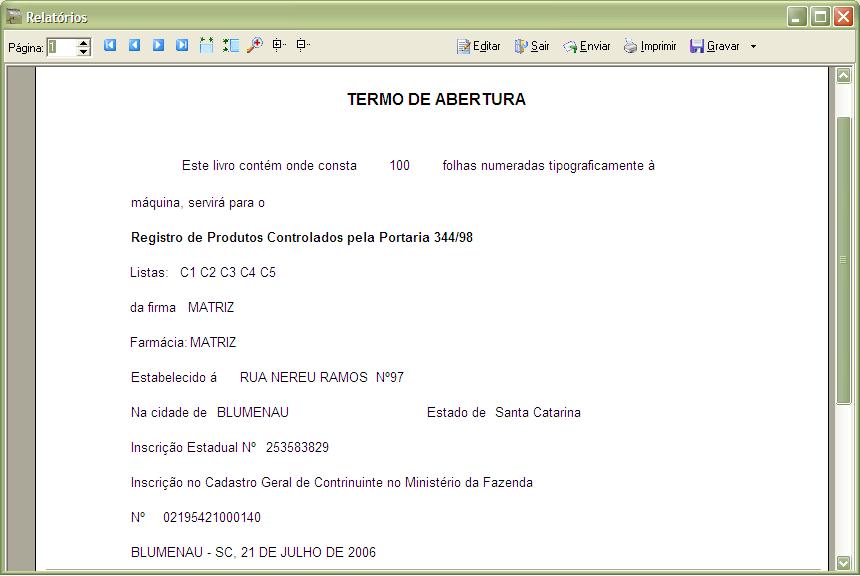
Task: Go to the next page
Action: tap(159, 45)
